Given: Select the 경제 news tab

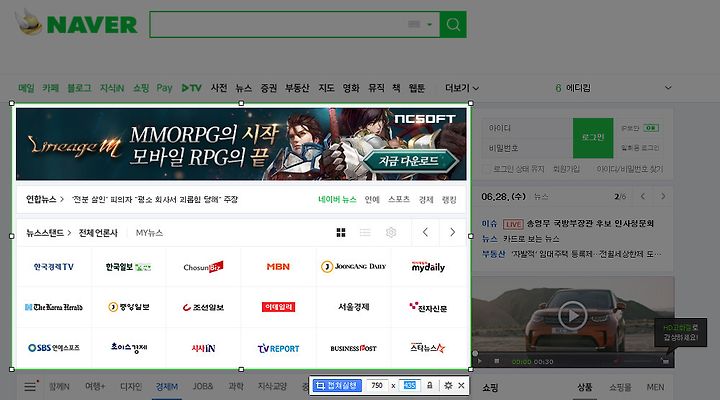Looking at the screenshot, I should 426,199.
